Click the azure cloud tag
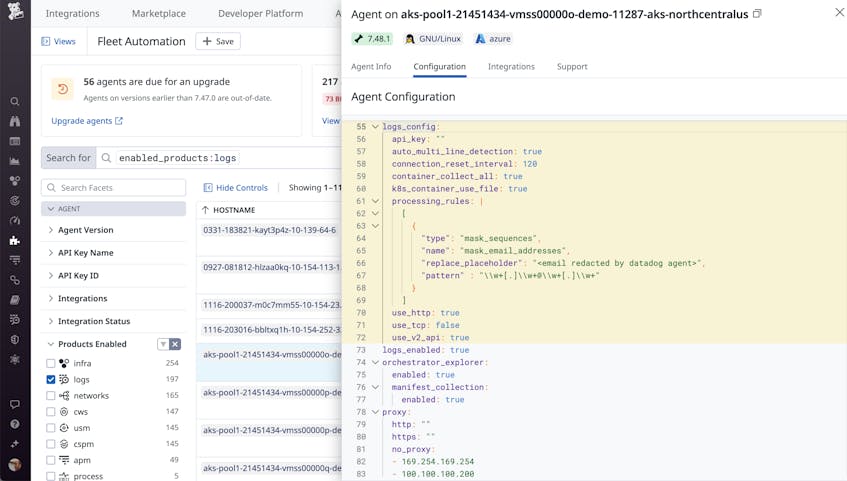Screen dimensions: 847x481 (x=493, y=39)
